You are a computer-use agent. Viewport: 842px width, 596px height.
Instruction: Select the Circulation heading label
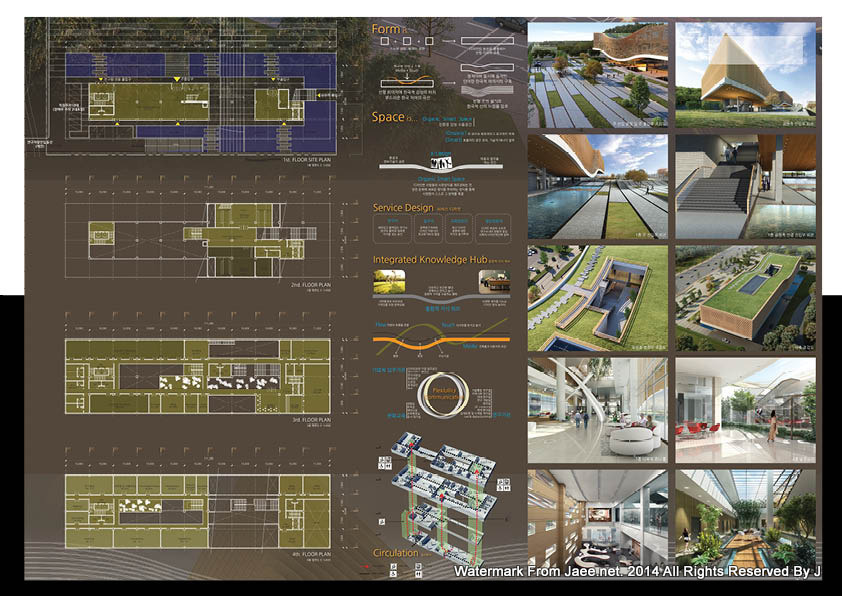coord(395,553)
